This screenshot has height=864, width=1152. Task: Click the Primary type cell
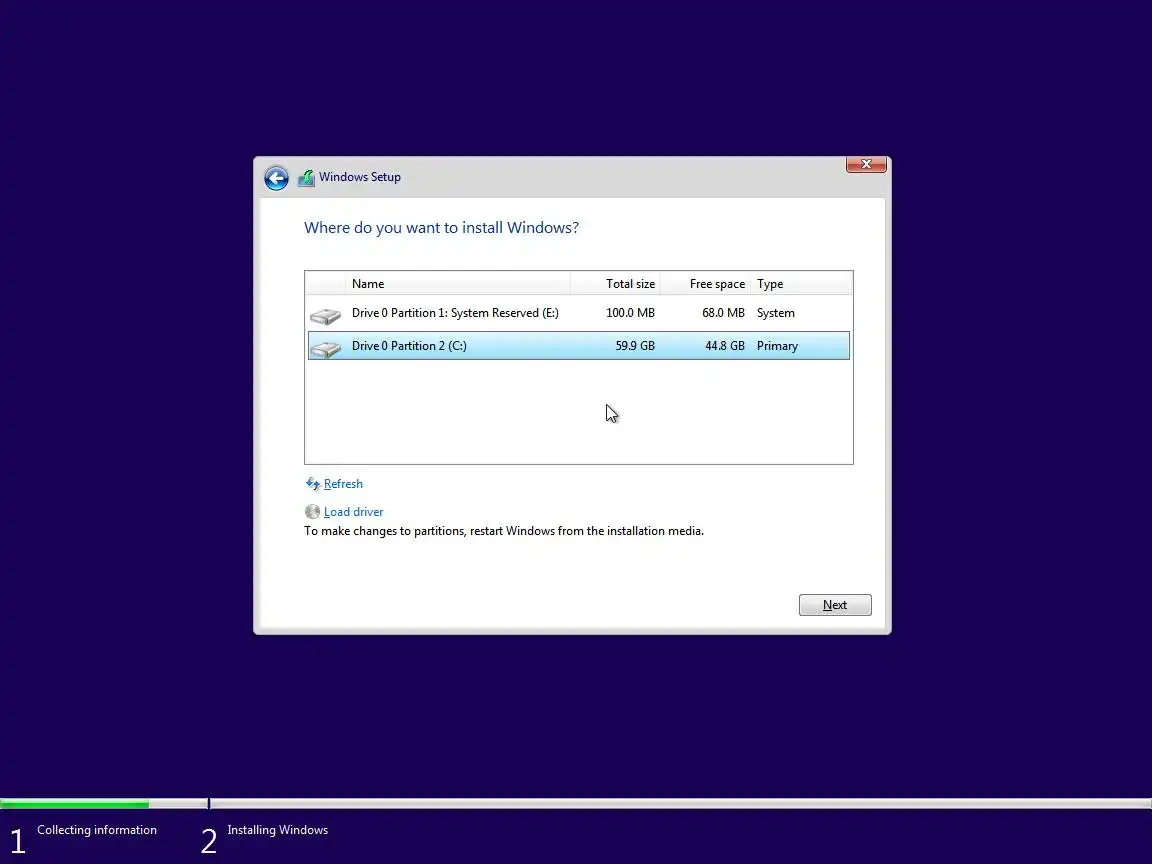(777, 346)
